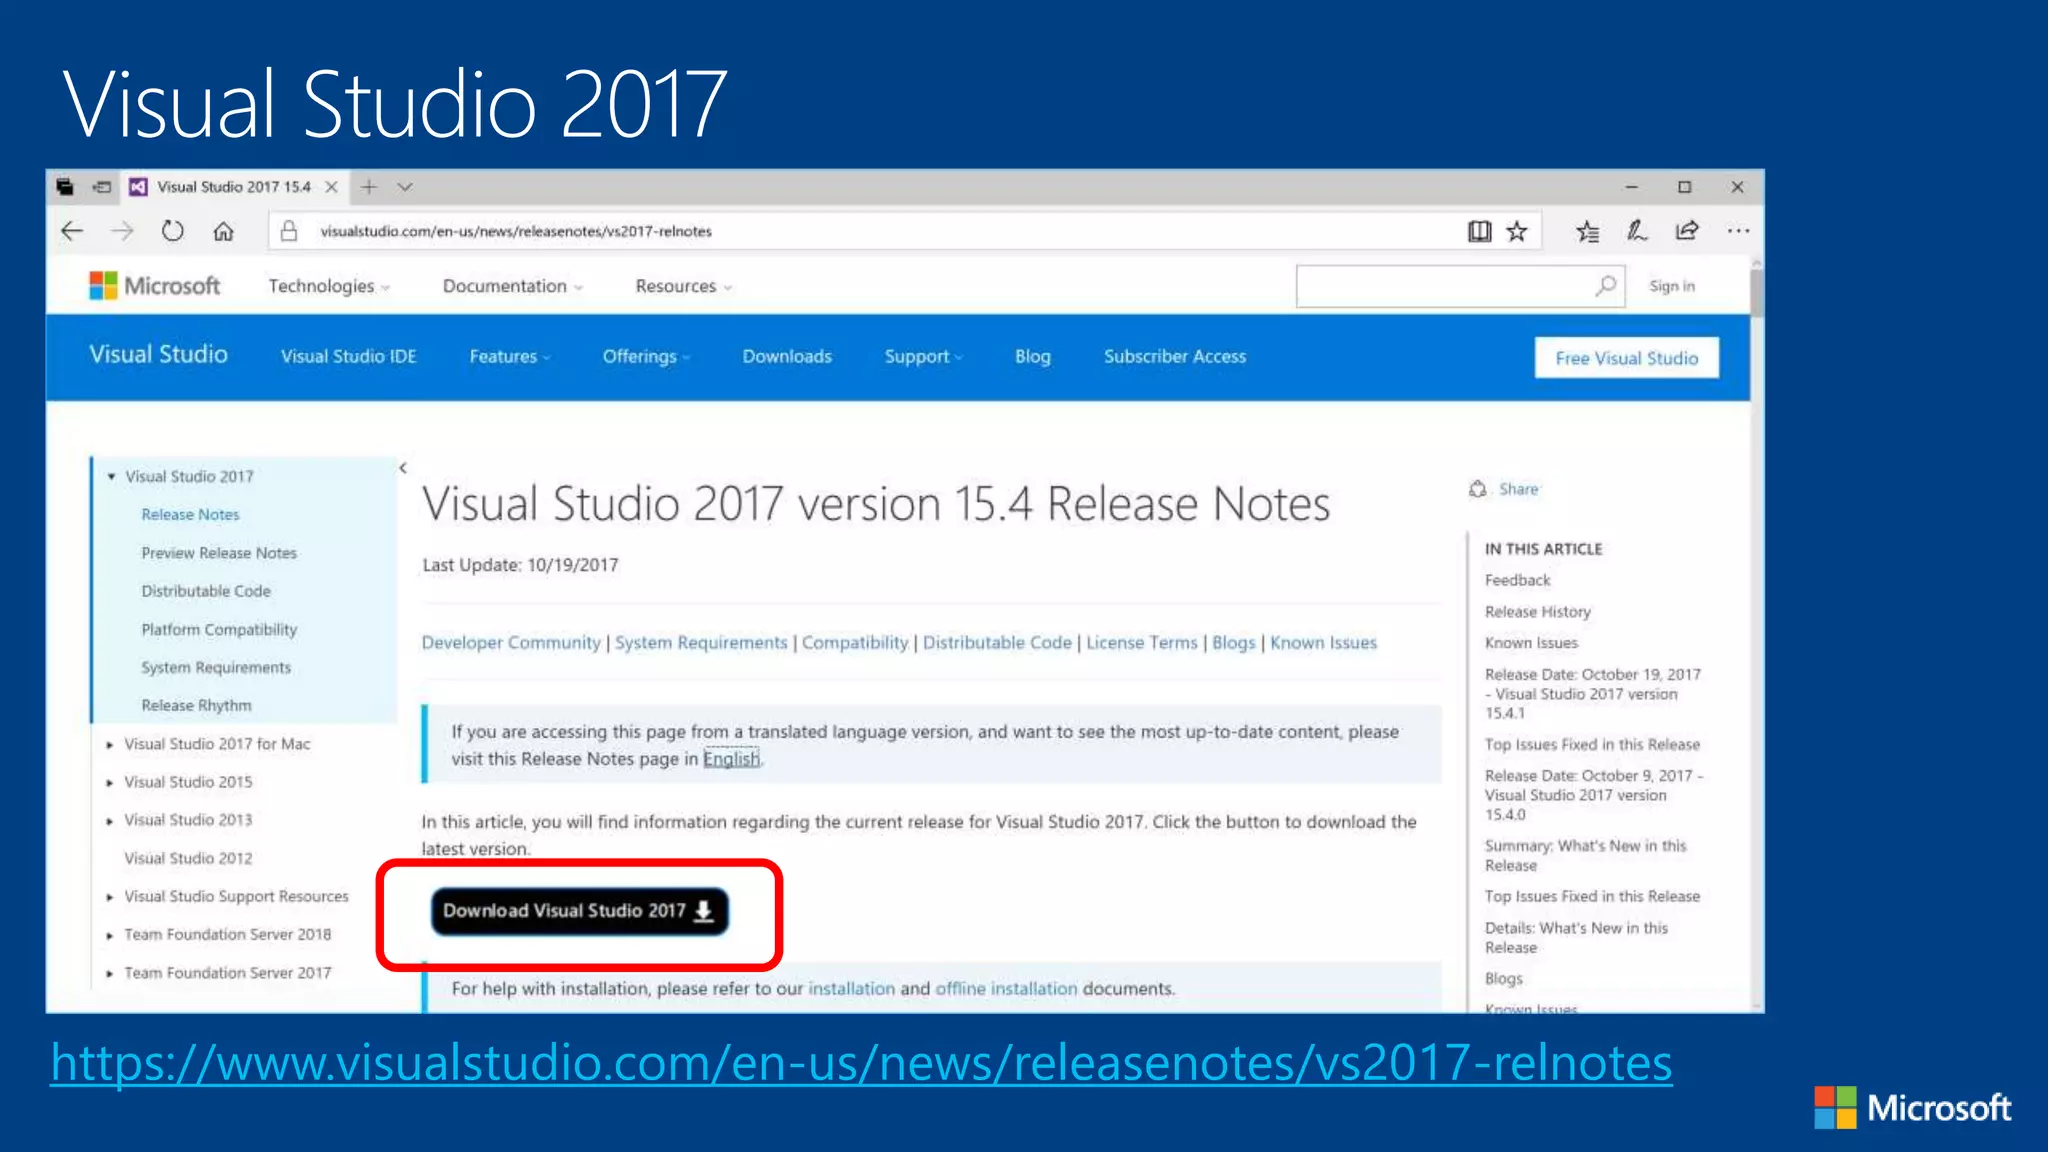Add page to favorites with star icon

pyautogui.click(x=1517, y=231)
